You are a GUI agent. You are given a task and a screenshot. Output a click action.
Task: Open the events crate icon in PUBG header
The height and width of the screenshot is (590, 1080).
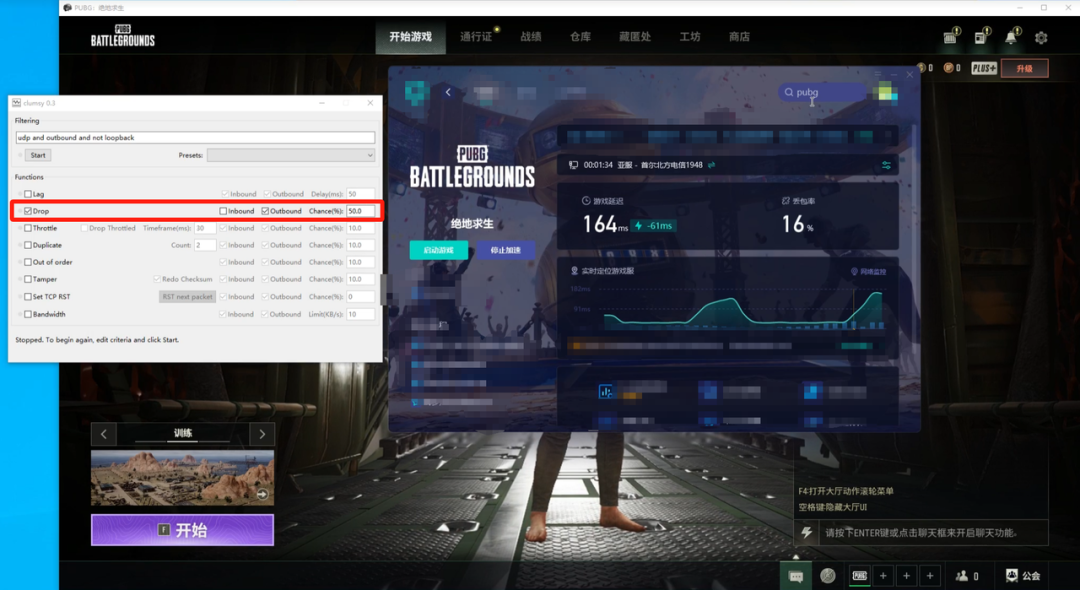coord(950,37)
